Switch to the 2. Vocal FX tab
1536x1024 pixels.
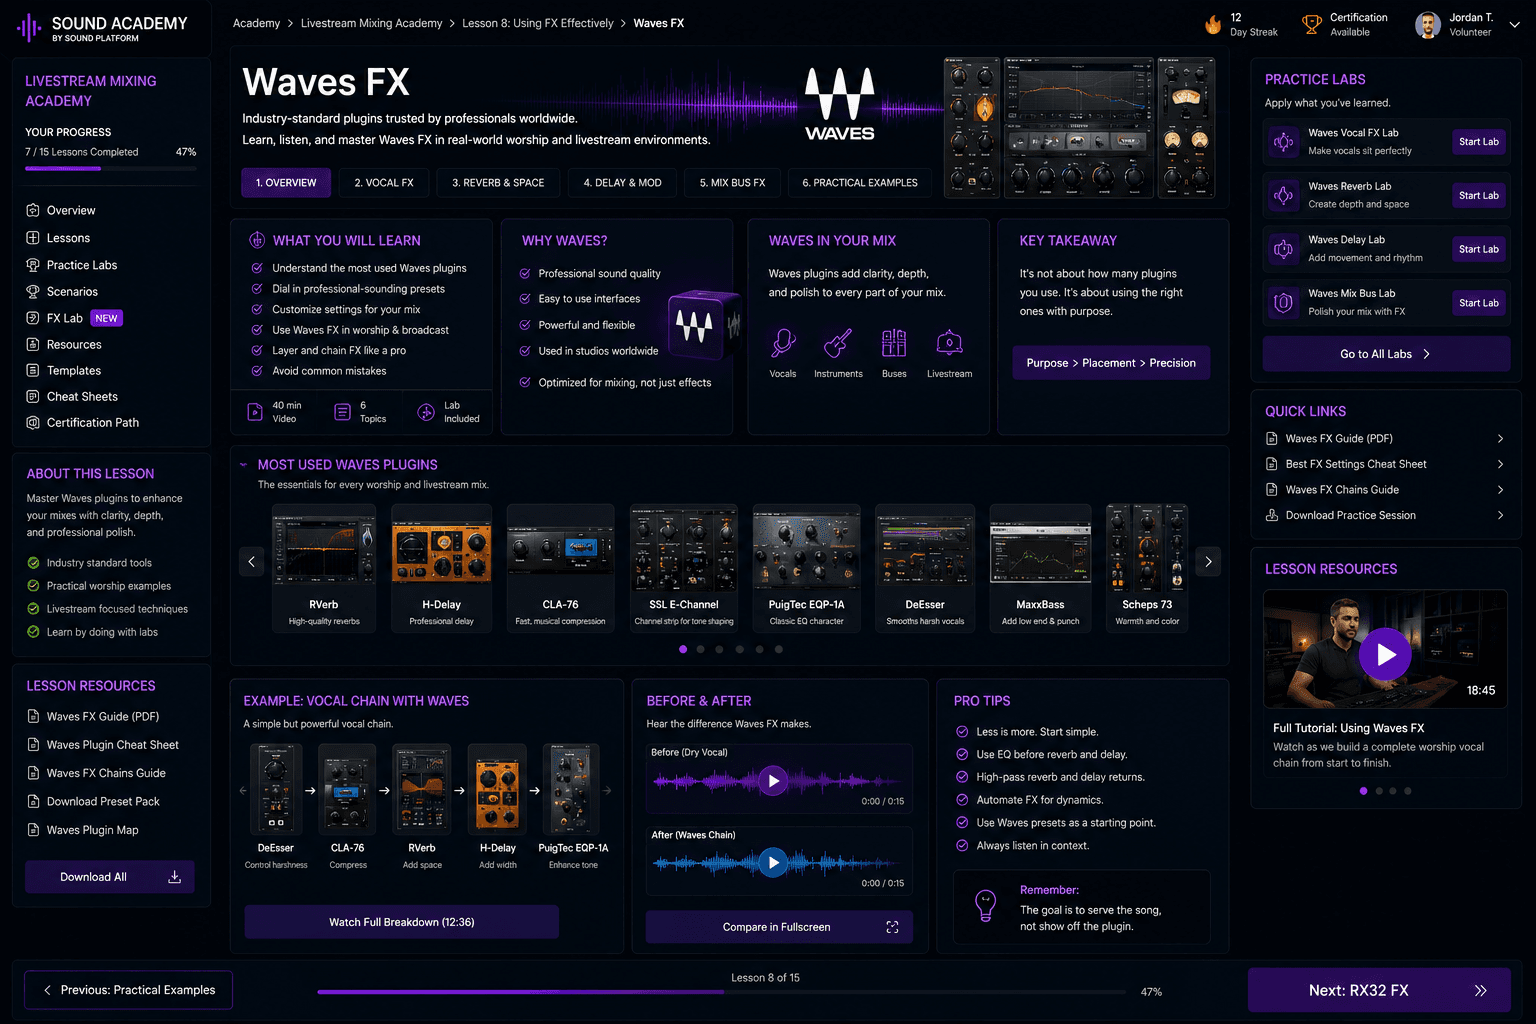point(384,183)
